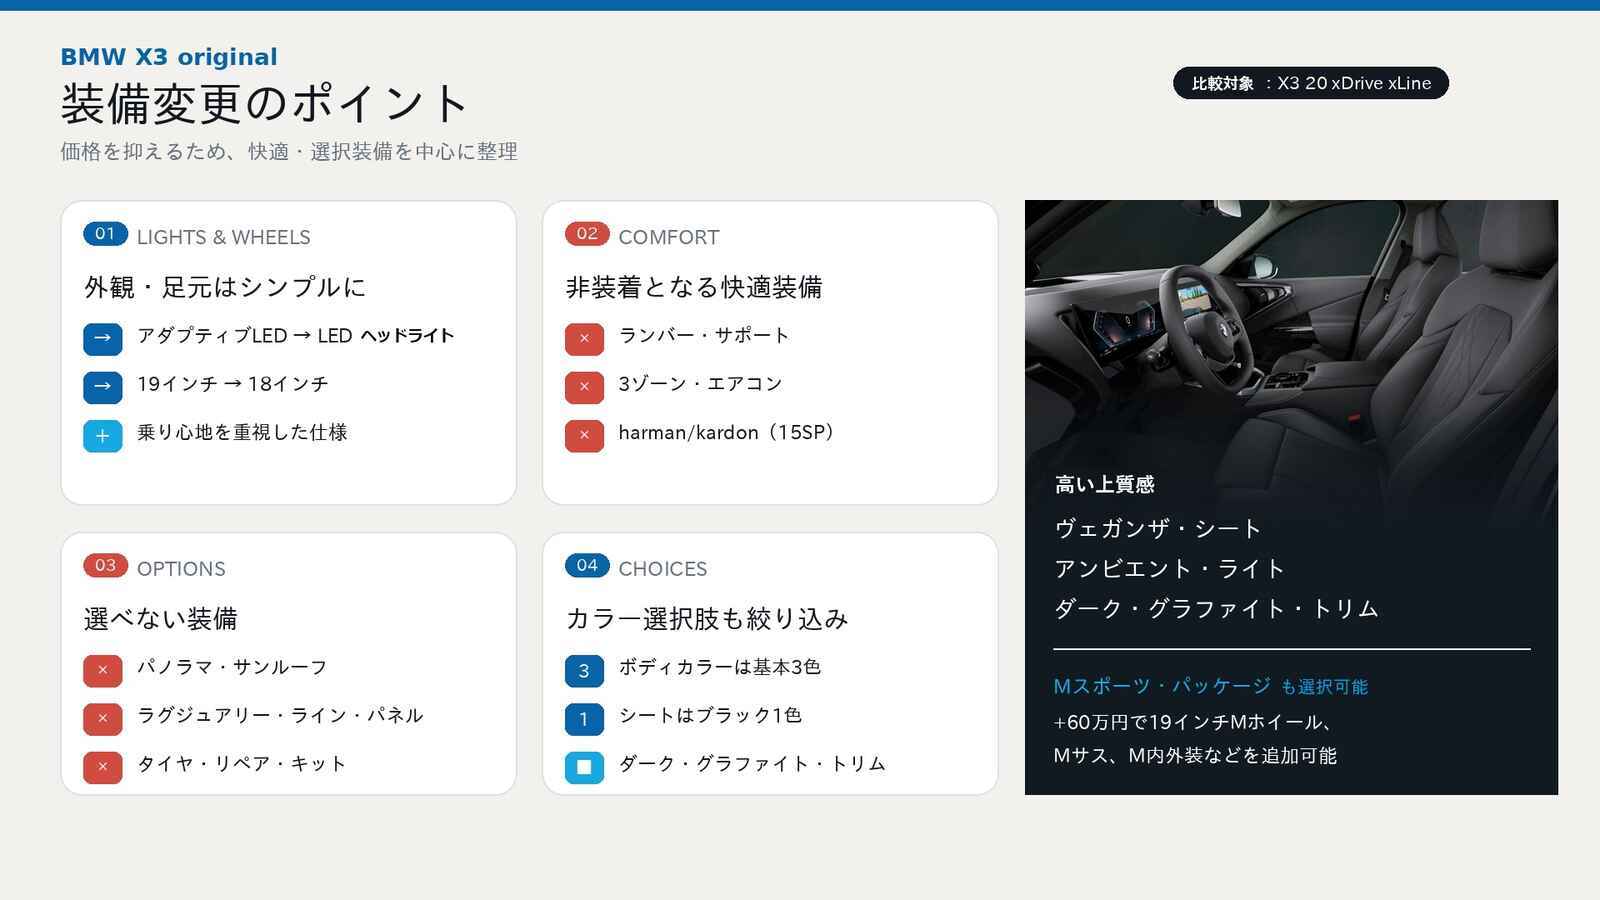This screenshot has height=900, width=1600.
Task: Click the COMFORT label
Action: click(x=669, y=237)
